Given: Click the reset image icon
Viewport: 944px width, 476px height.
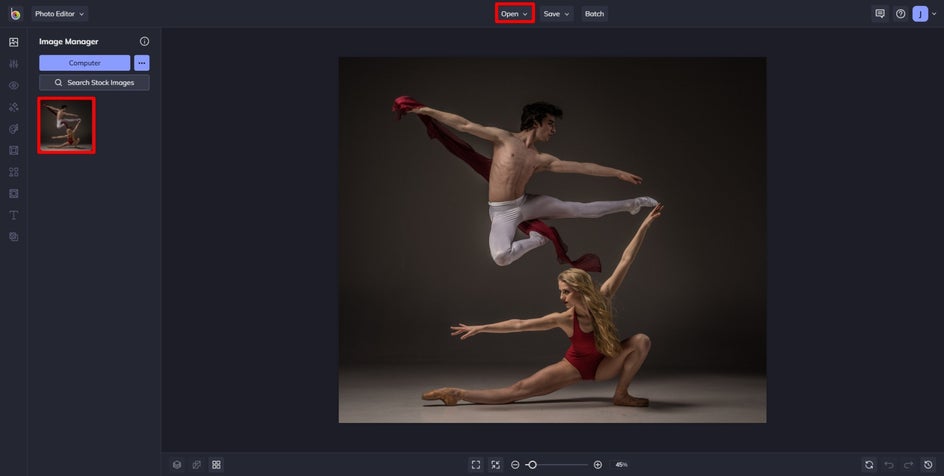Looking at the screenshot, I should click(869, 465).
